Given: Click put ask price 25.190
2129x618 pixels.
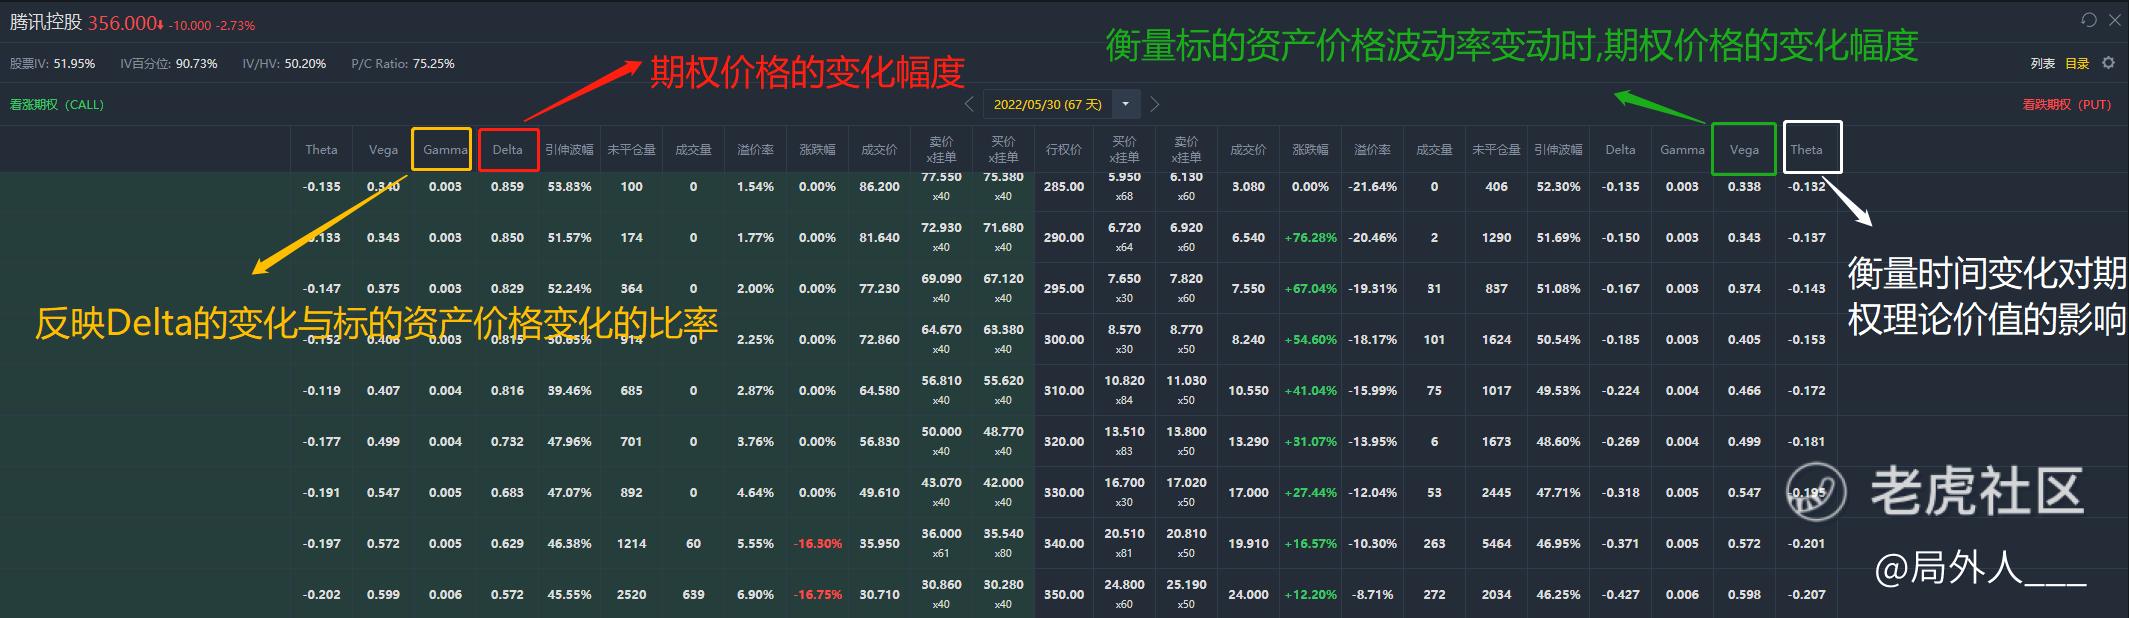Looking at the screenshot, I should tap(1186, 585).
